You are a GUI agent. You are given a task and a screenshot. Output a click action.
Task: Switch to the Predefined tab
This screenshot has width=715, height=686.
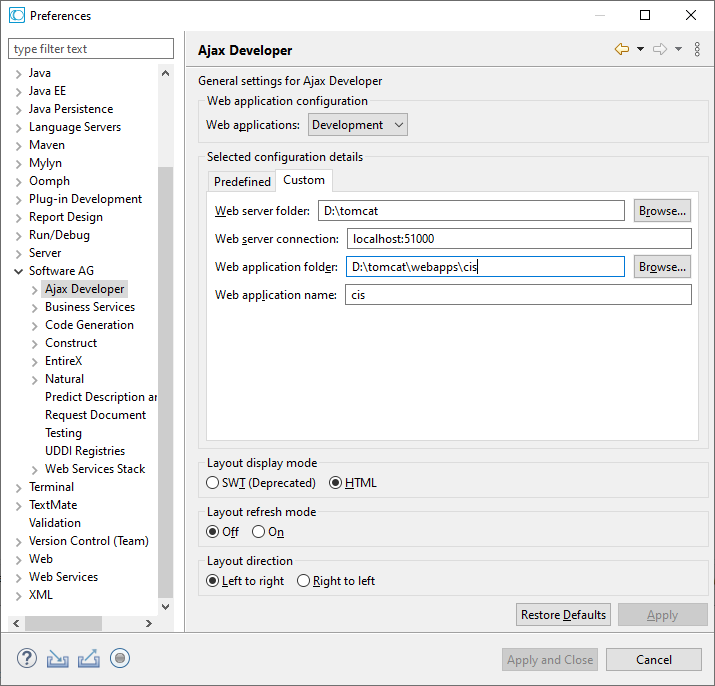pos(242,181)
